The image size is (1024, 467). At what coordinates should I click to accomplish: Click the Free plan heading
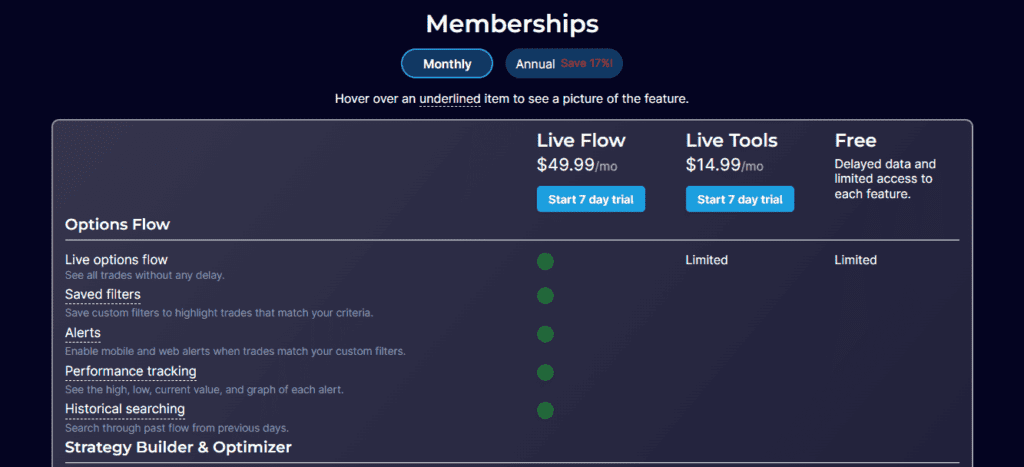pyautogui.click(x=857, y=140)
